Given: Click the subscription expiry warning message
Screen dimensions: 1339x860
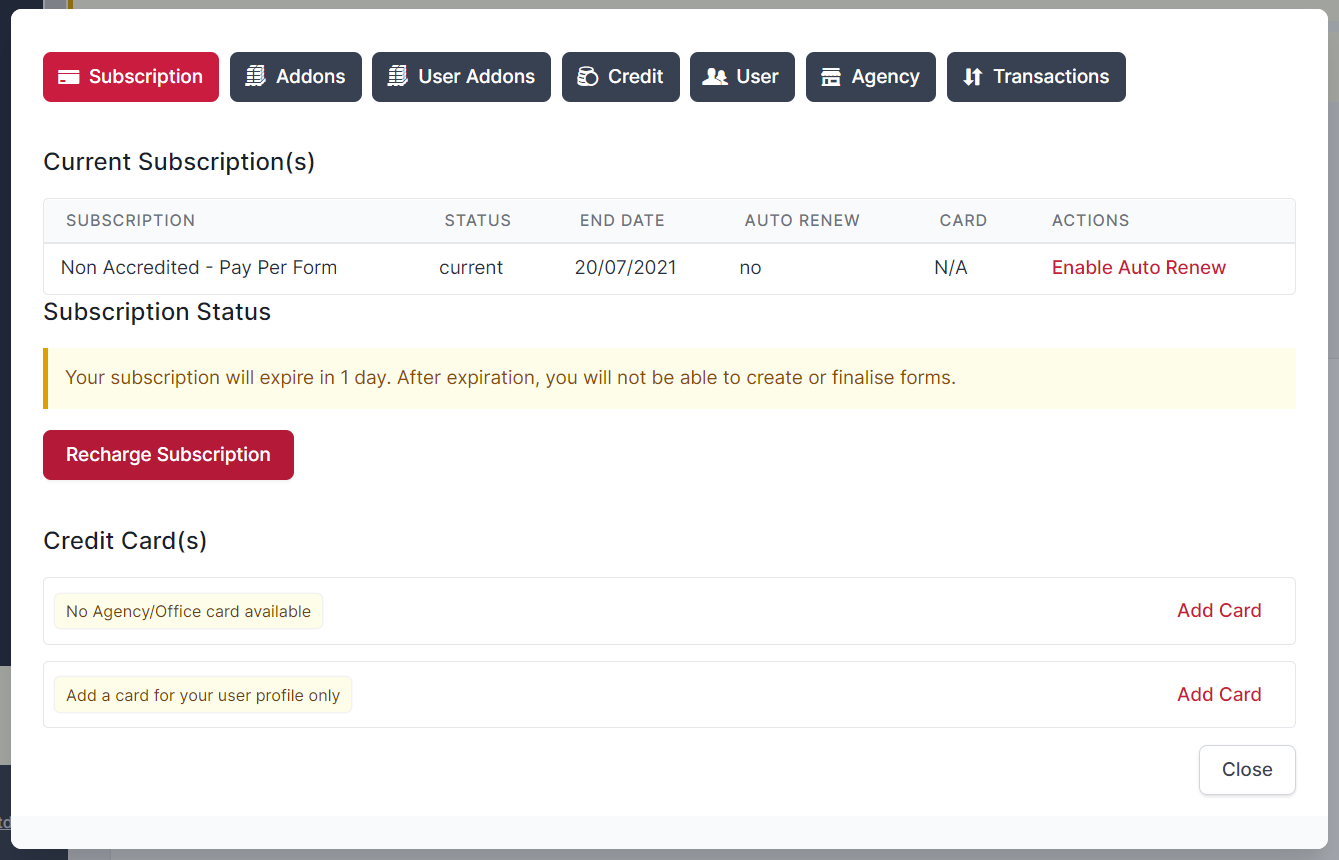Looking at the screenshot, I should (x=669, y=378).
